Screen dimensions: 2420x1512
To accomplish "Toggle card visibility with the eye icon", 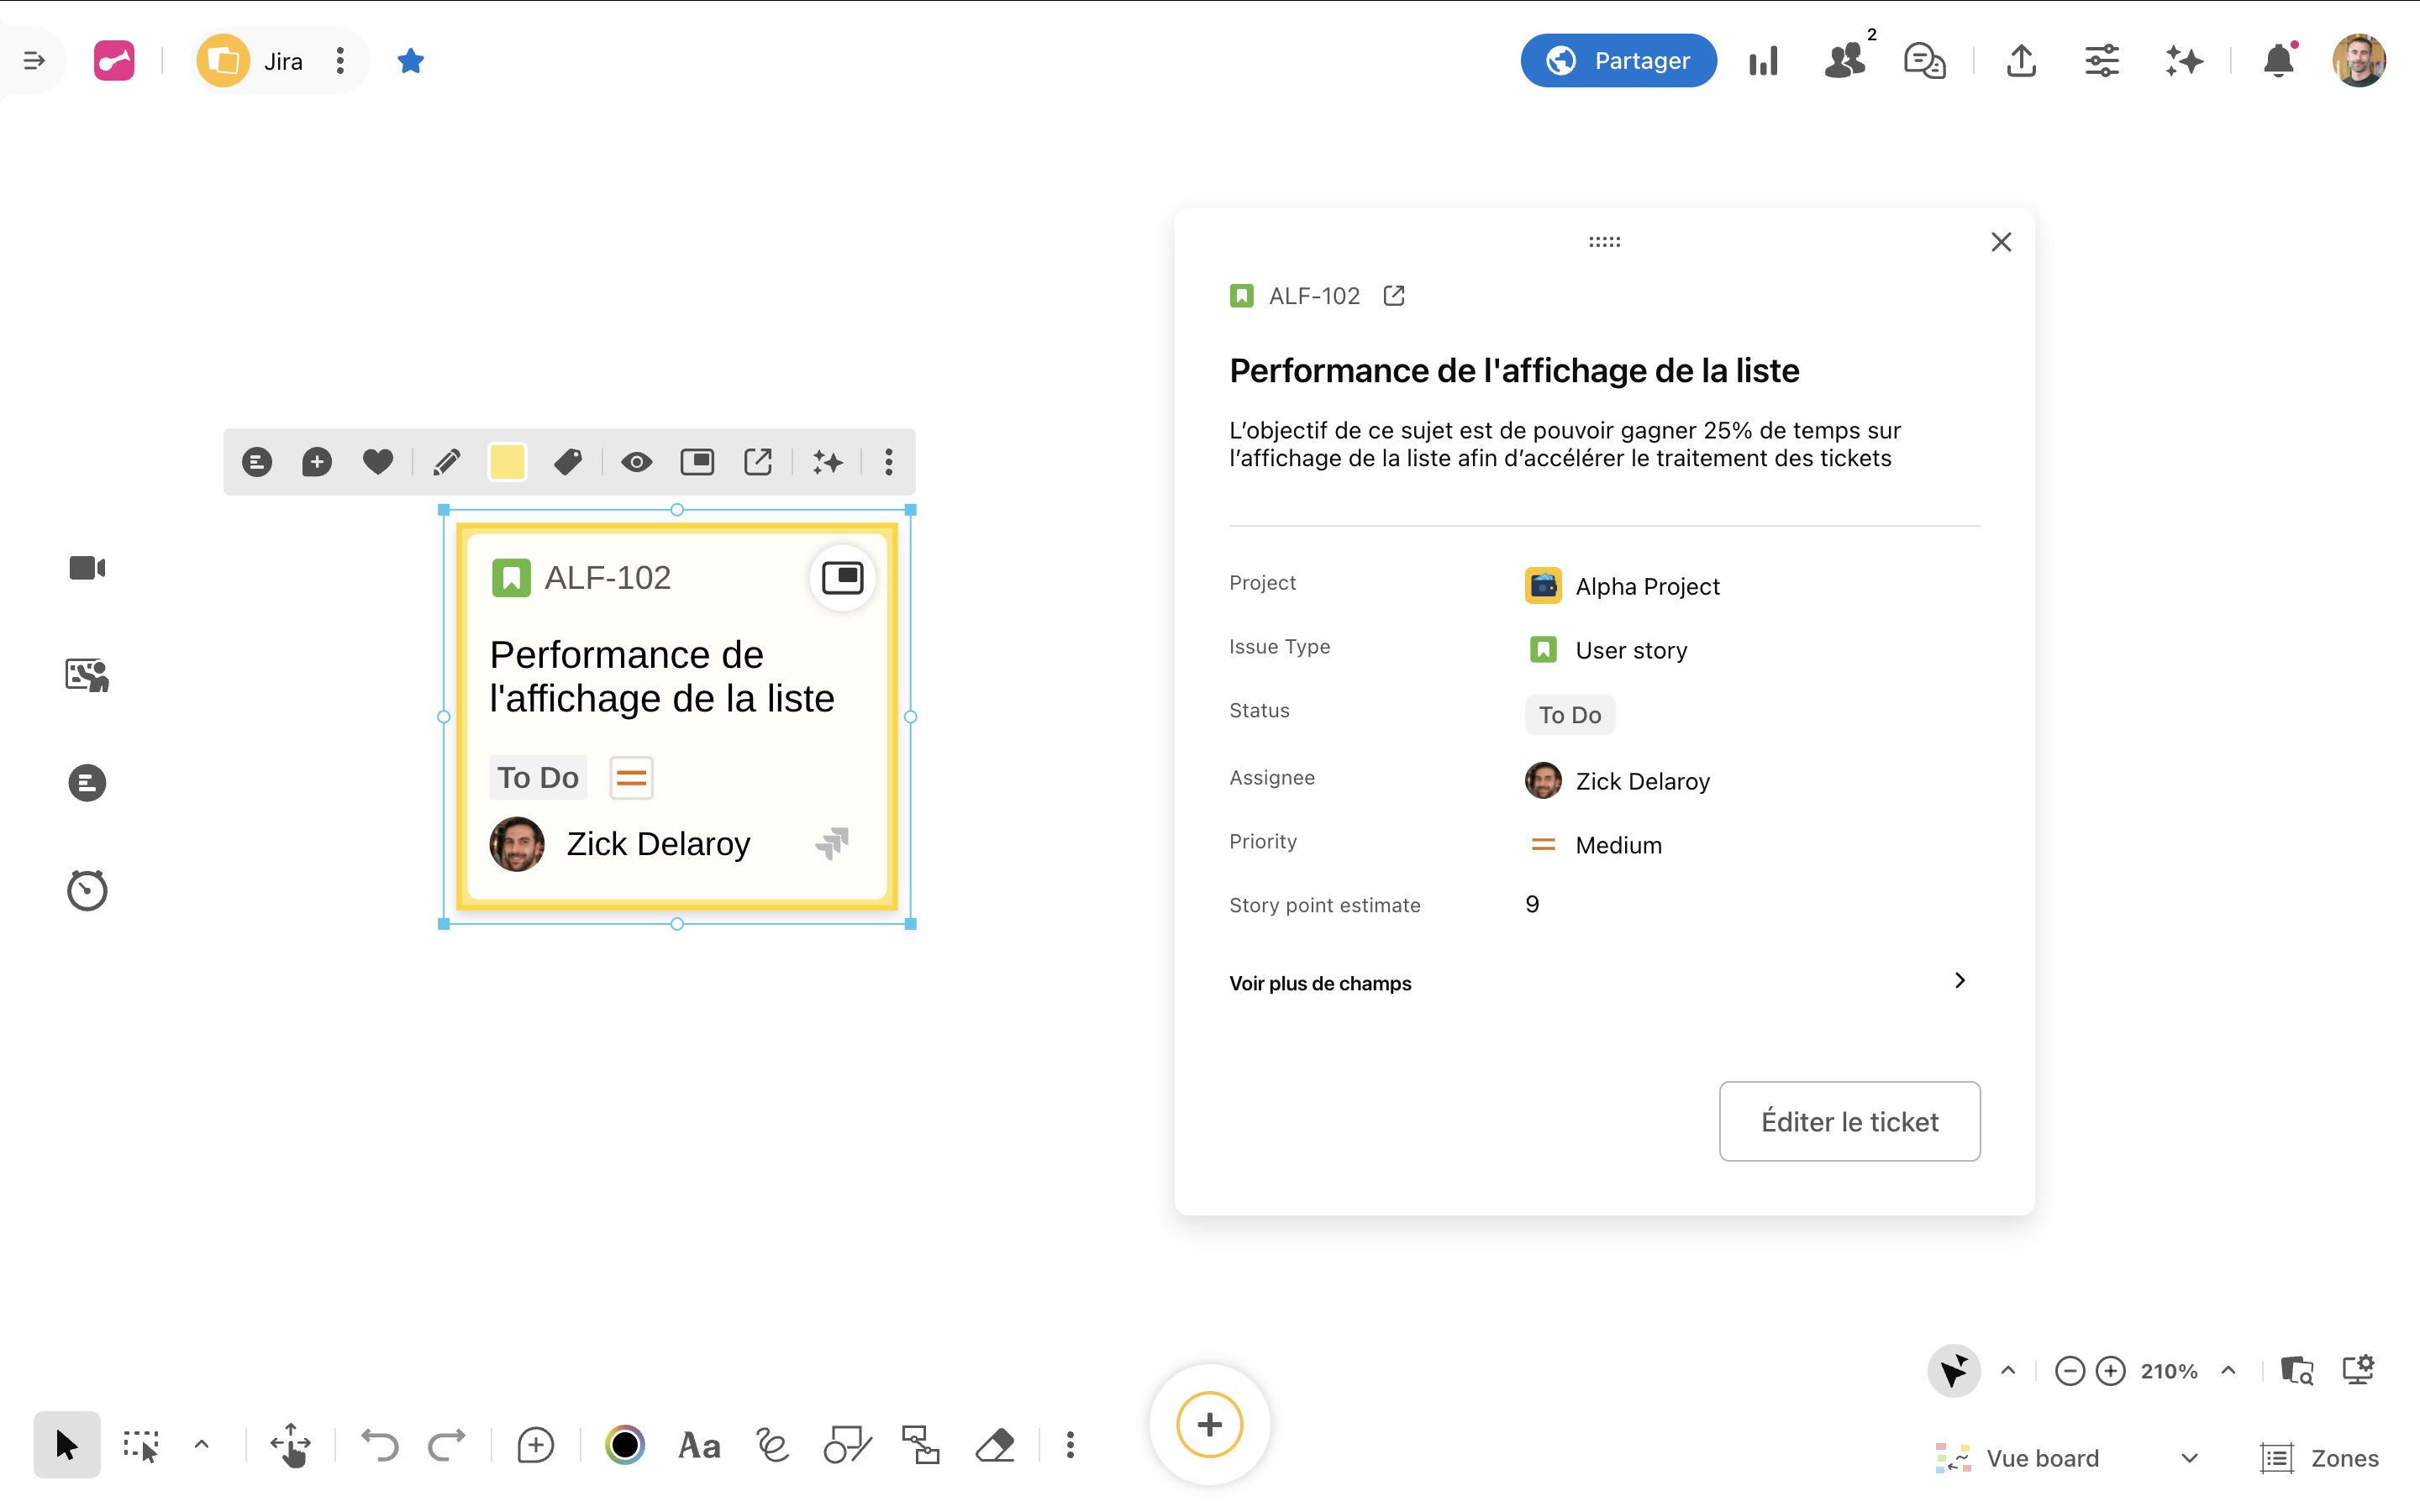I will pos(636,462).
